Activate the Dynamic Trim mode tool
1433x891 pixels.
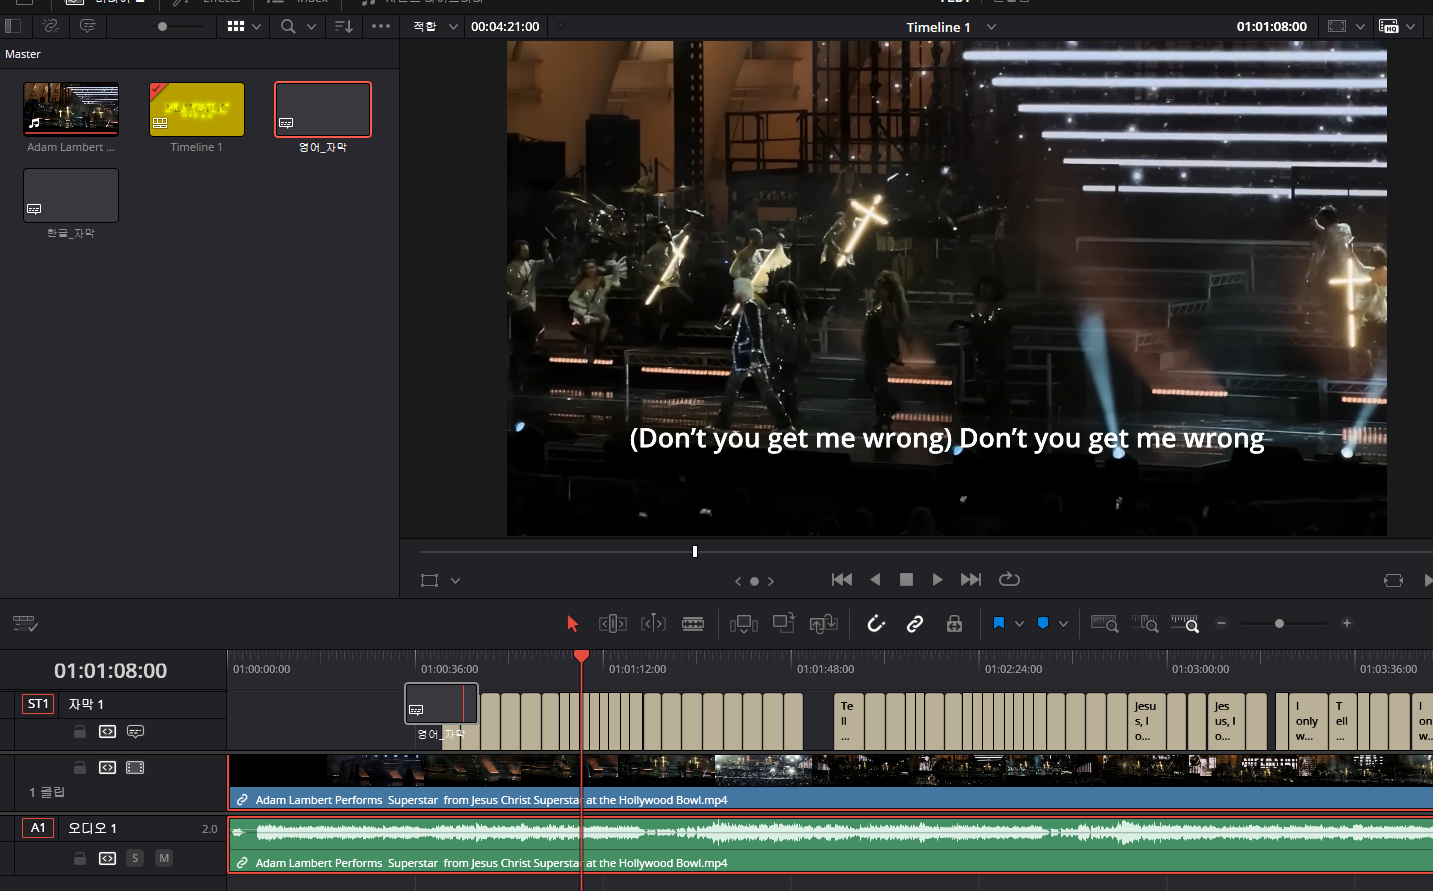coord(653,623)
